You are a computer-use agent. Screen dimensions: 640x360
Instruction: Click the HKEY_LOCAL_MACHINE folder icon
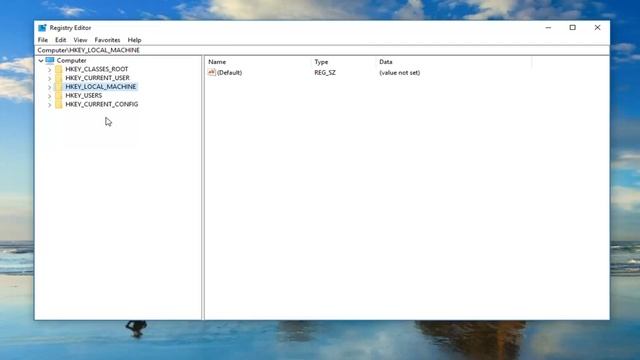[59, 87]
